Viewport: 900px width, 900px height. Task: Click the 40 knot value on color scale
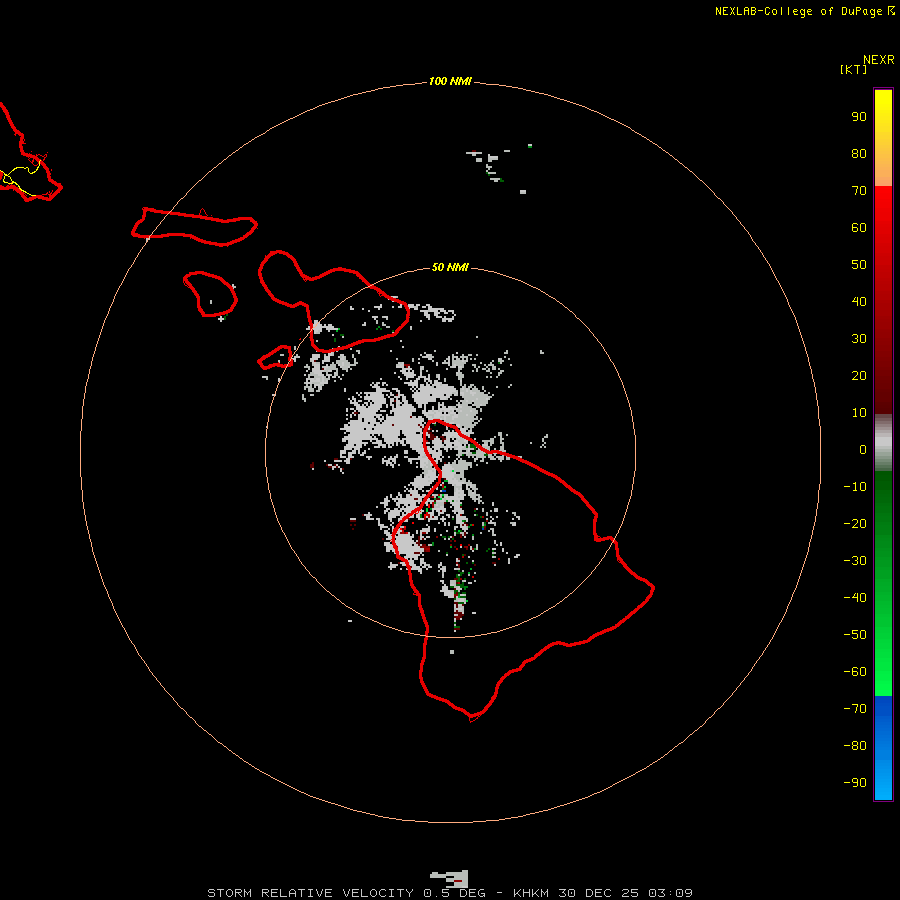click(859, 302)
